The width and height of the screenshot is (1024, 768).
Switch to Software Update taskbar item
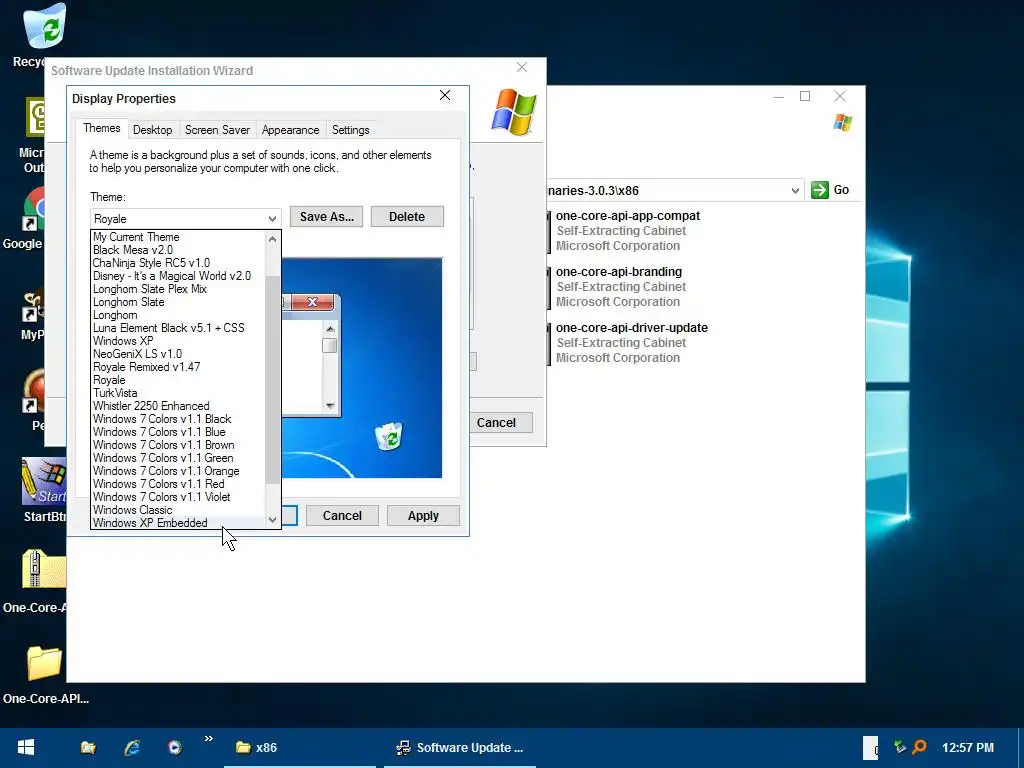[460, 747]
